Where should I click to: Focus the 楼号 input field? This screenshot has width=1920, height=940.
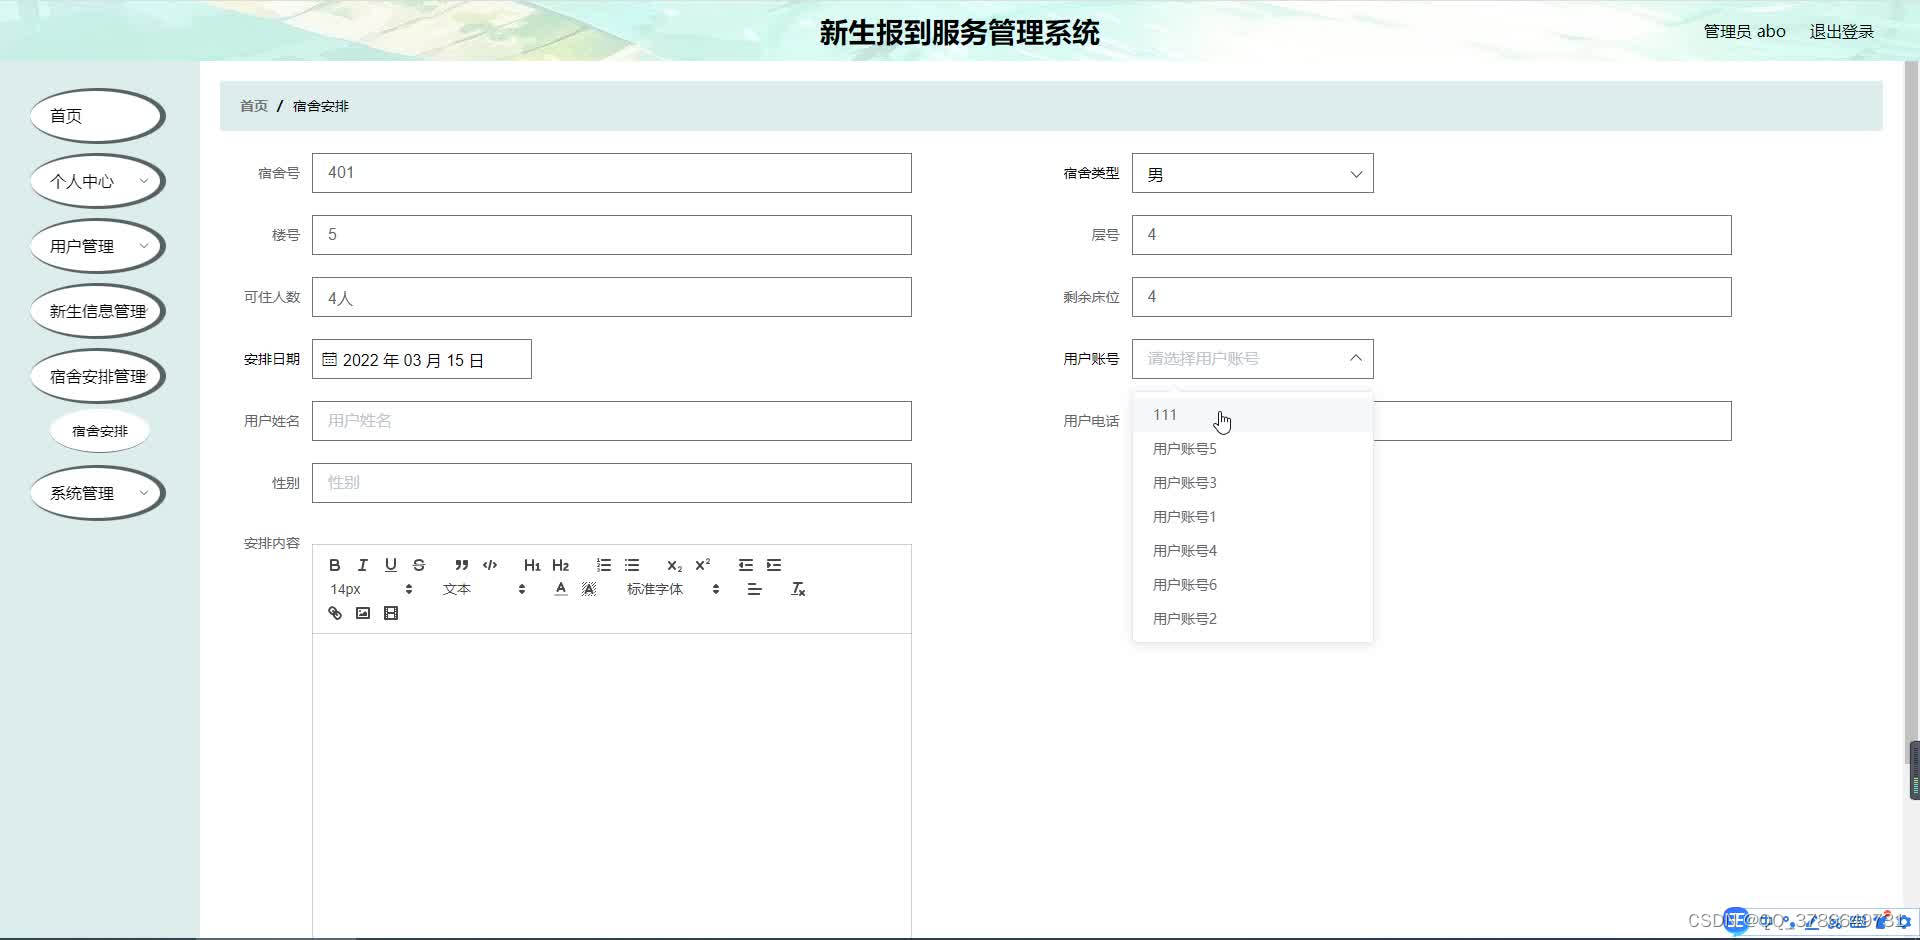[x=611, y=235]
